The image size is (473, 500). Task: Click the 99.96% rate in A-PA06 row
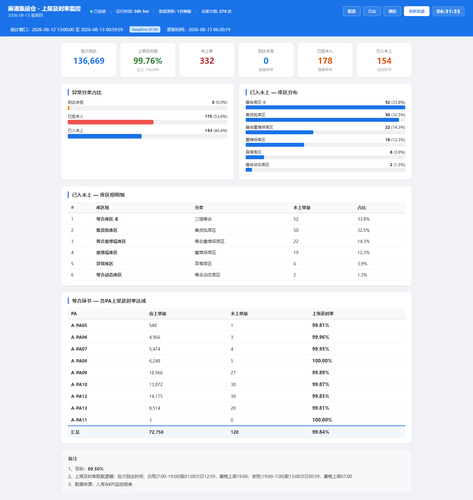321,337
